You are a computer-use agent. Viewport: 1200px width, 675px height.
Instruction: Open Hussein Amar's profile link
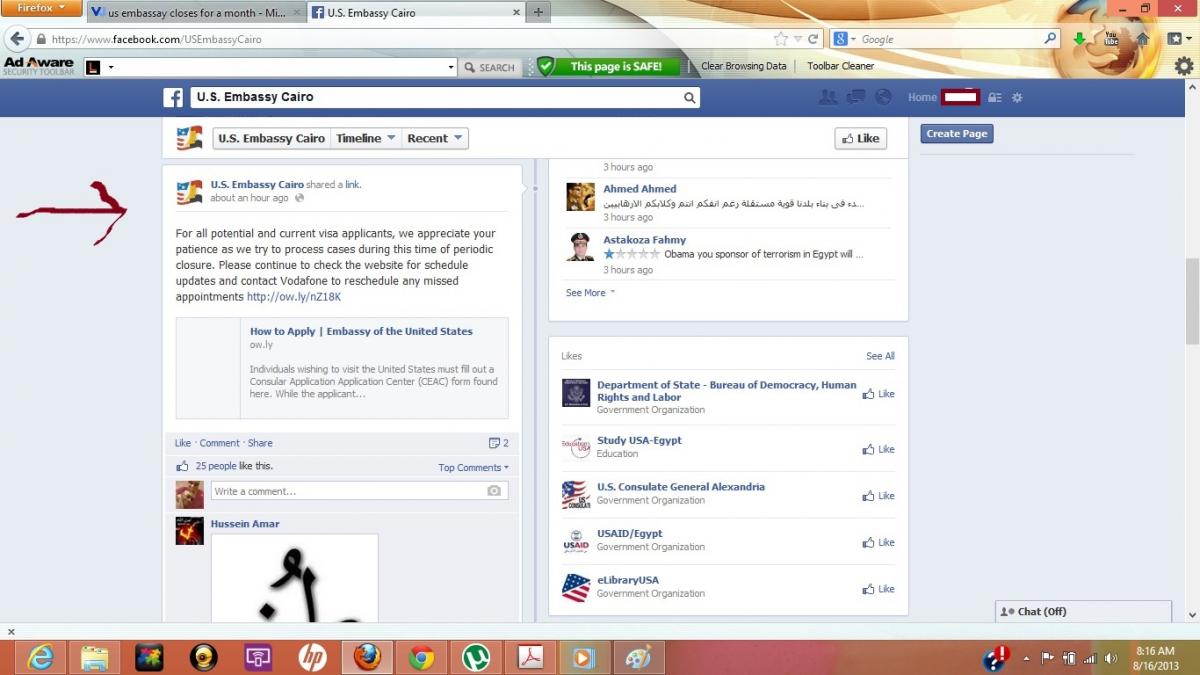(x=245, y=524)
